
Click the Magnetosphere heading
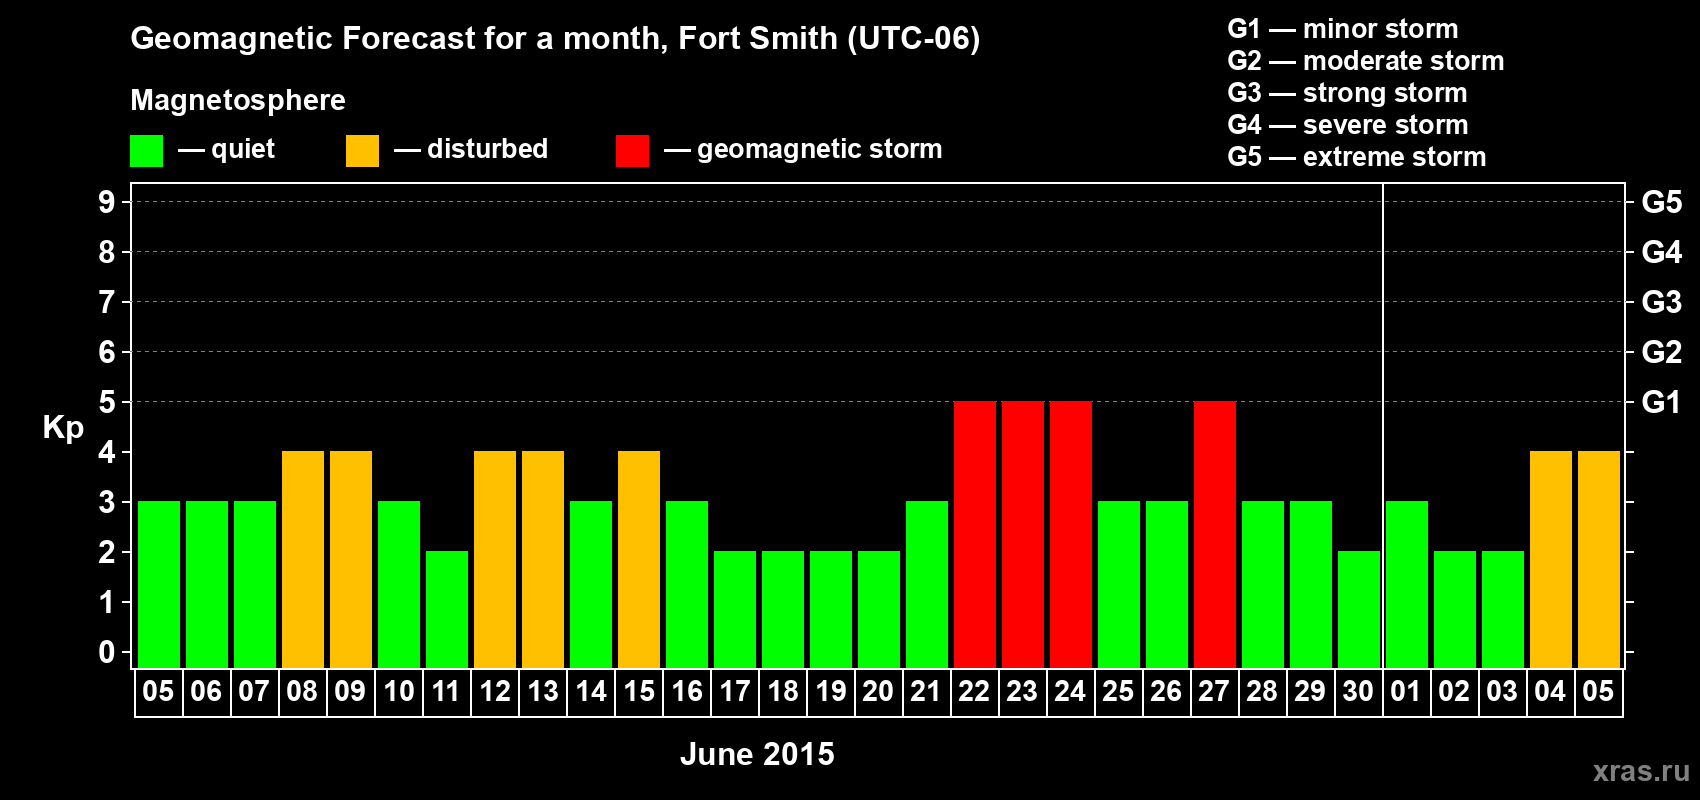pyautogui.click(x=238, y=100)
